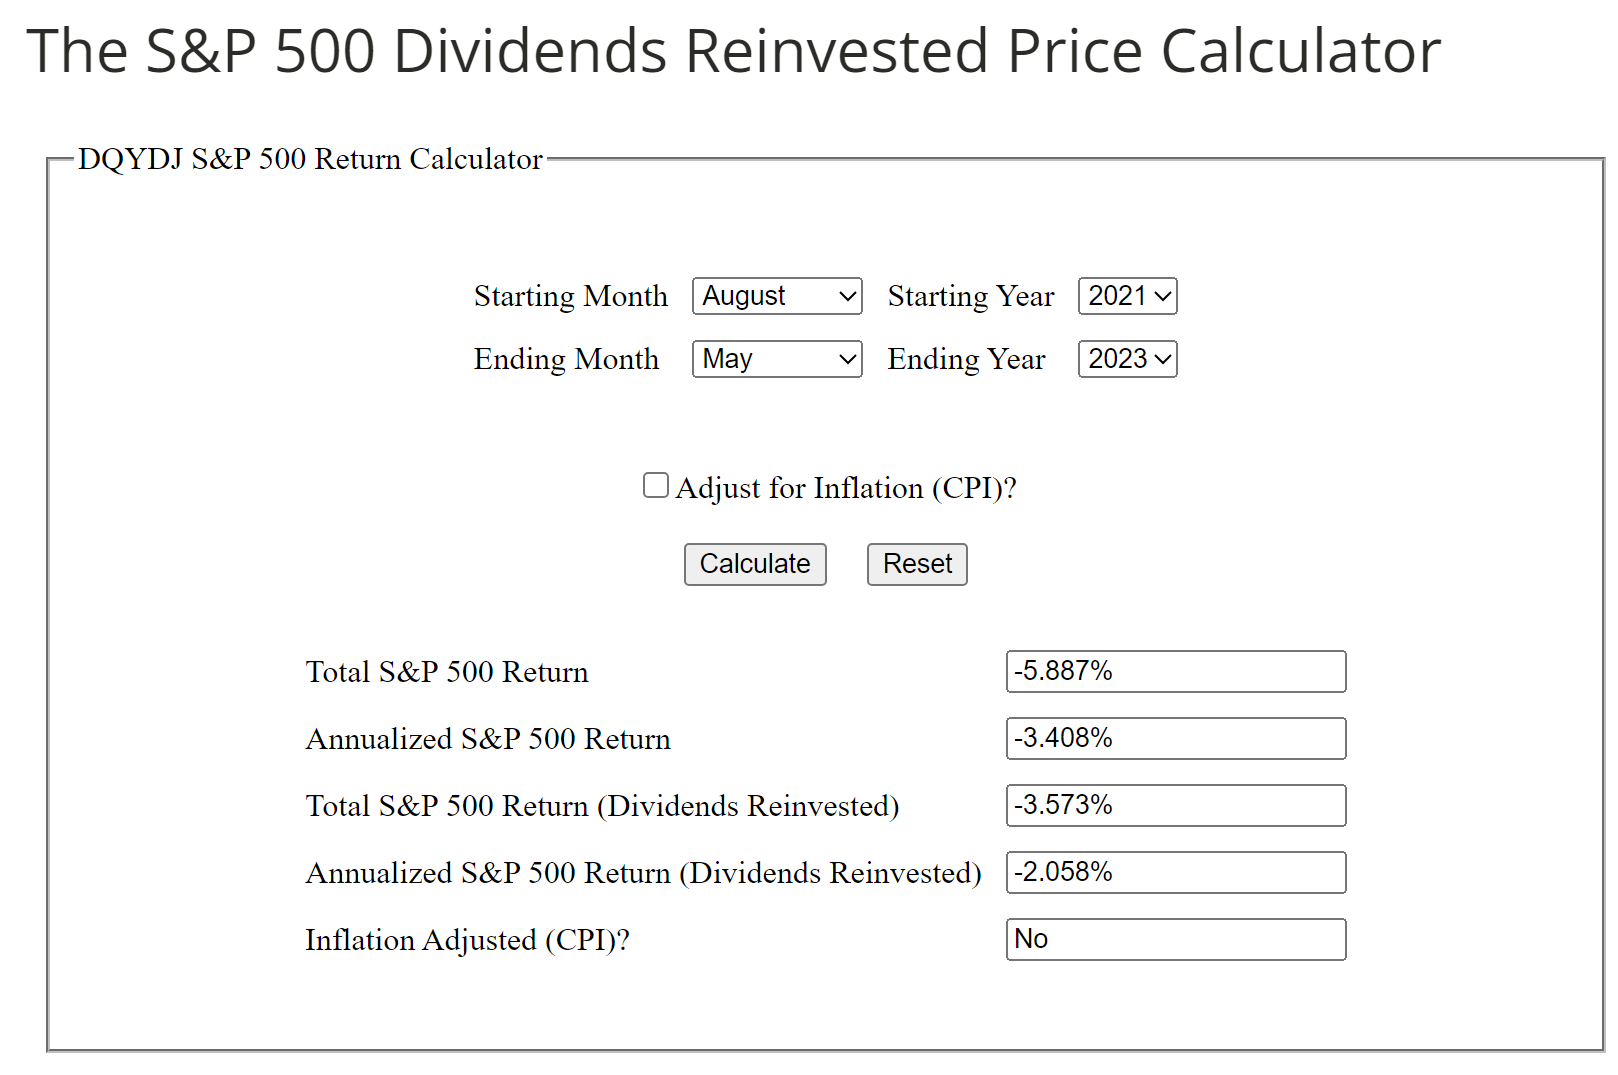Viewport: 1618px width, 1075px height.
Task: Click the Inflation Adjusted result field
Action: pos(1175,939)
